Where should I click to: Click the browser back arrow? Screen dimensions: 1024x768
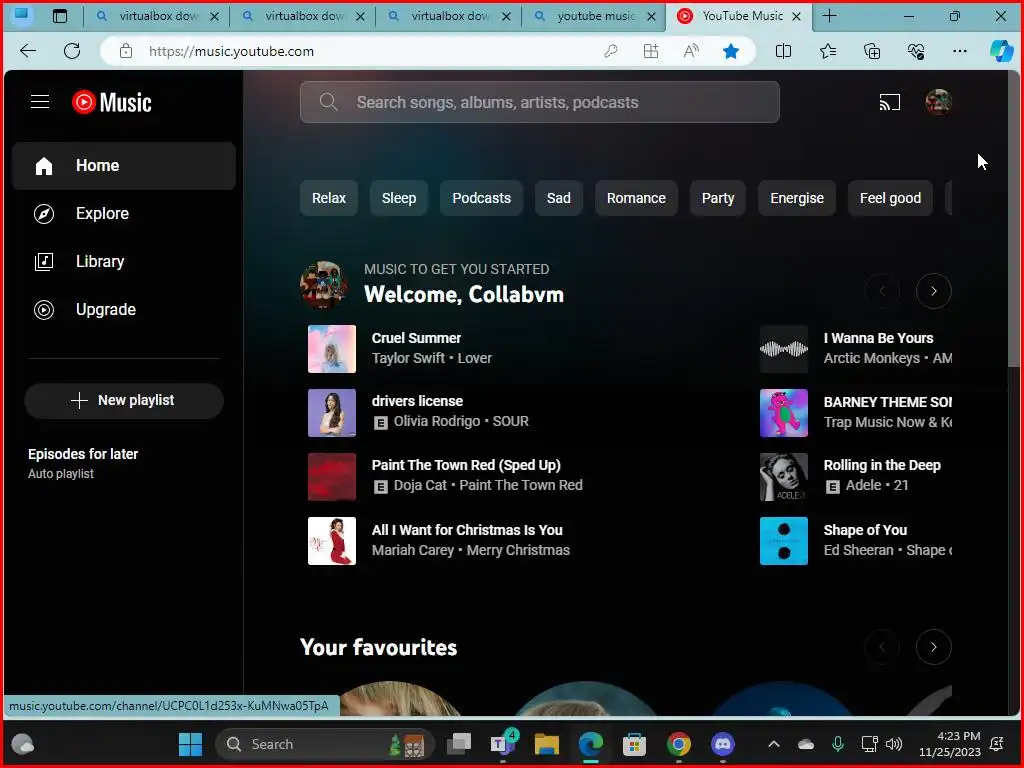pos(28,51)
